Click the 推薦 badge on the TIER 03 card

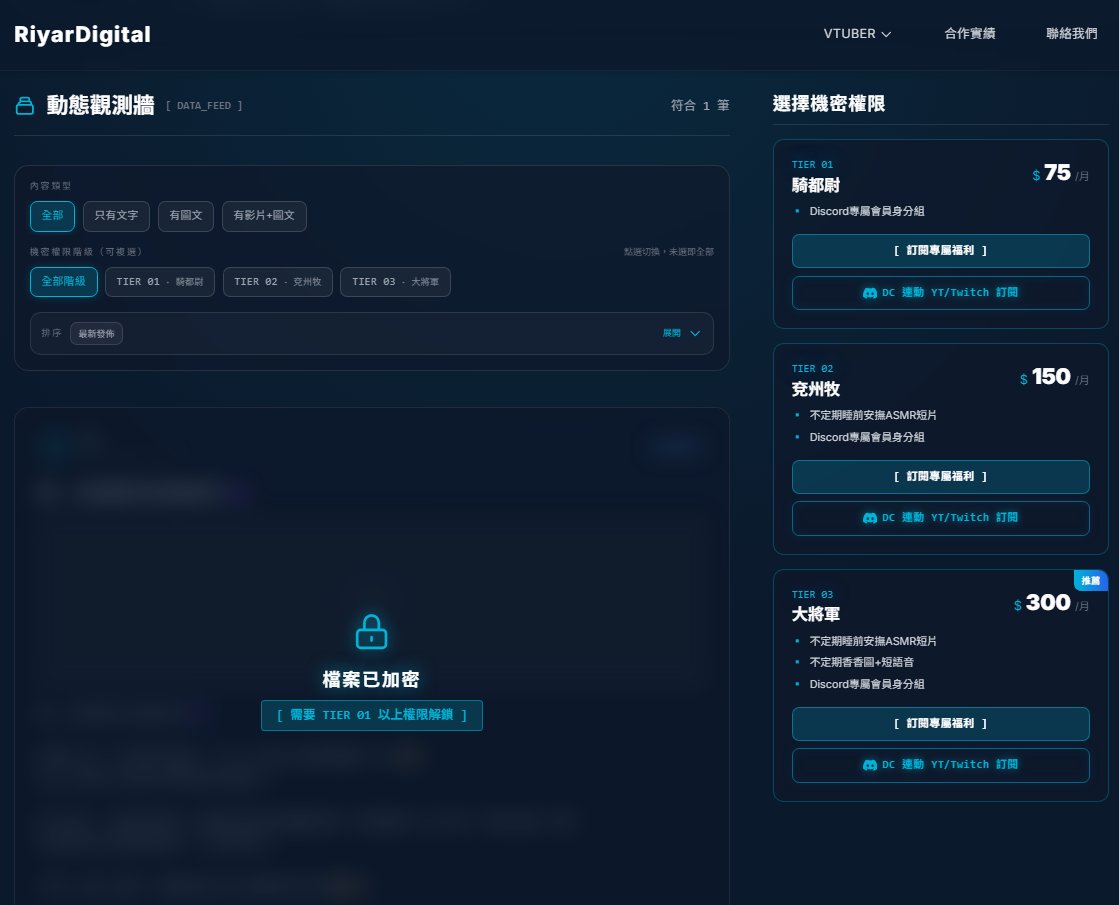click(x=1090, y=580)
